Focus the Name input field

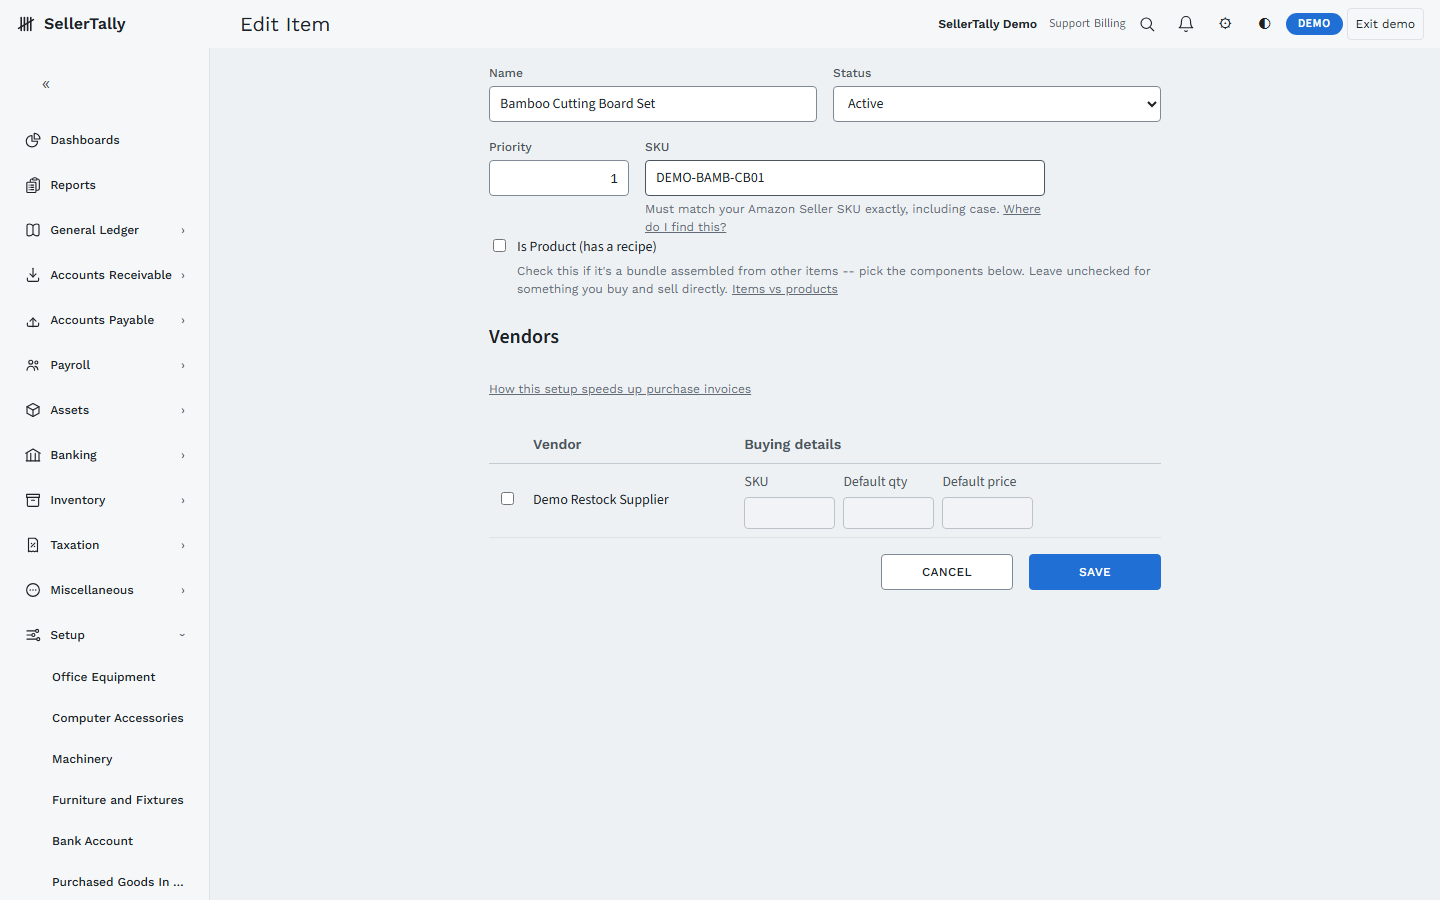(653, 104)
